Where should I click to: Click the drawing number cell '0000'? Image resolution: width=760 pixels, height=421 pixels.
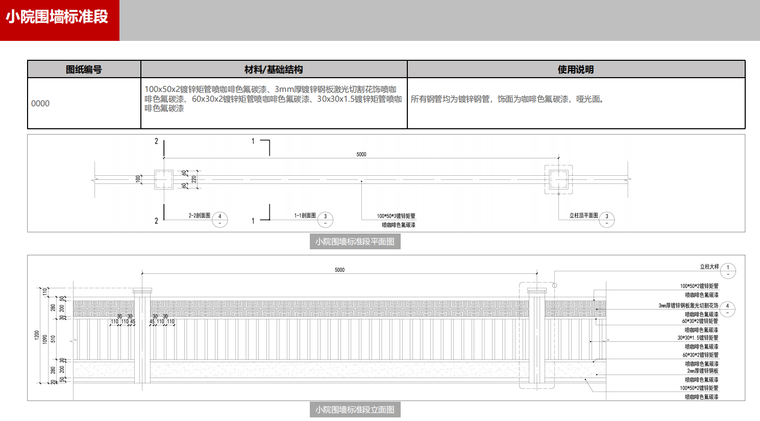[x=40, y=103]
